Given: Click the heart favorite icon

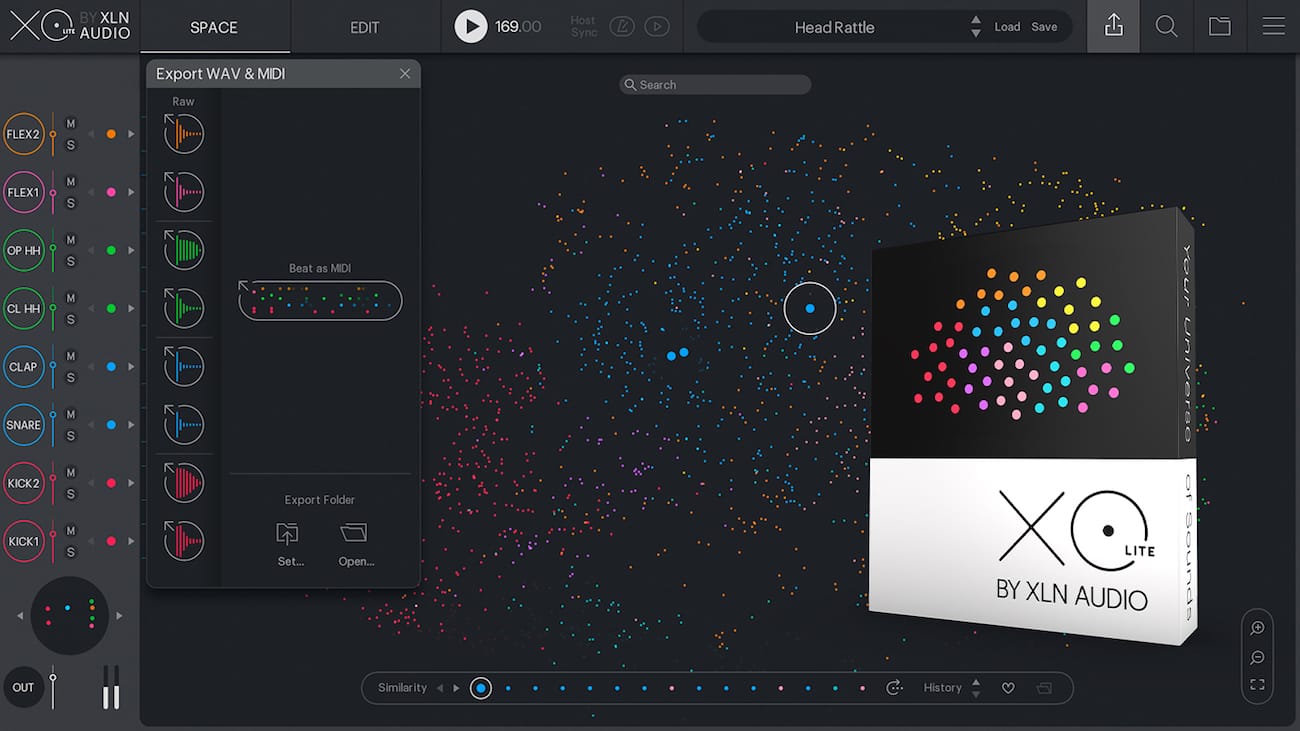Looking at the screenshot, I should (1008, 688).
